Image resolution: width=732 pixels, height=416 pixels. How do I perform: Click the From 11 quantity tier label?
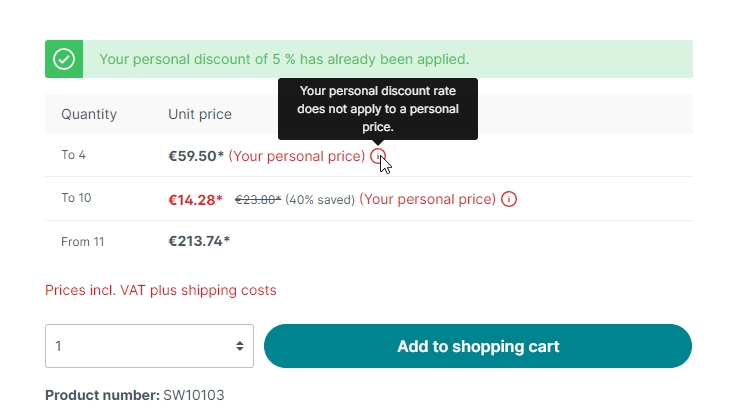[x=83, y=241]
